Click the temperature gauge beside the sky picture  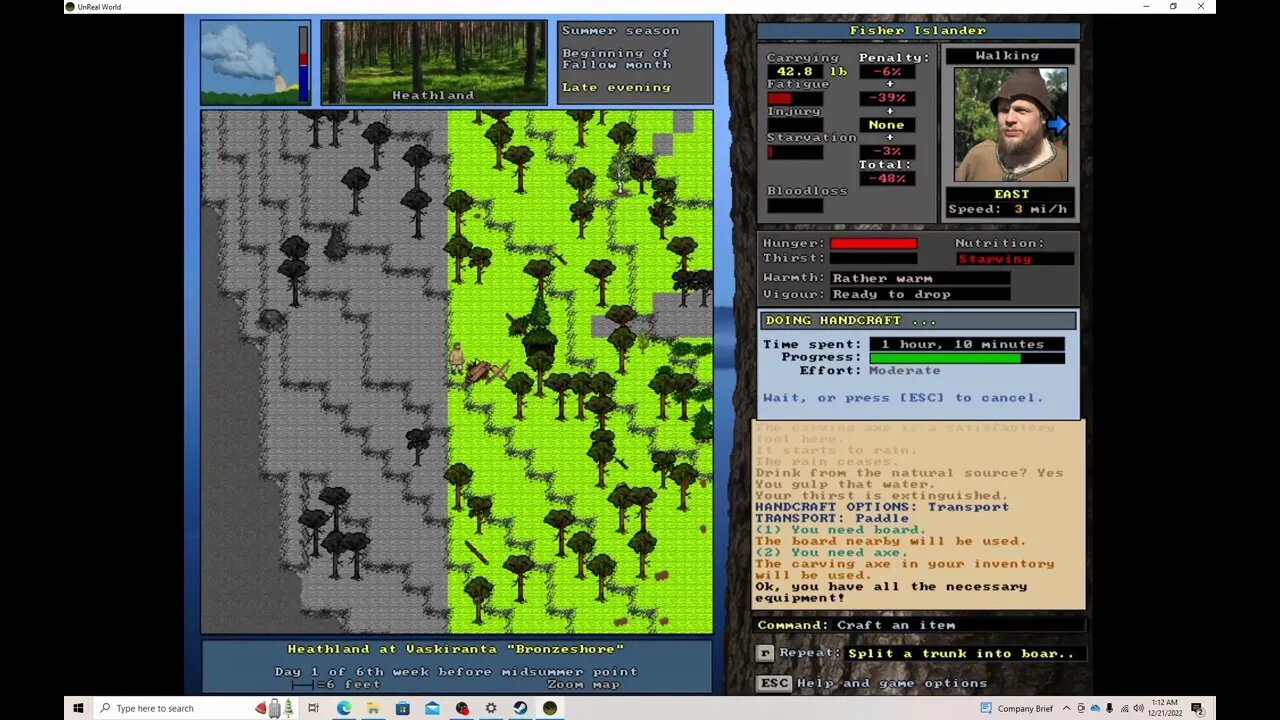click(303, 62)
